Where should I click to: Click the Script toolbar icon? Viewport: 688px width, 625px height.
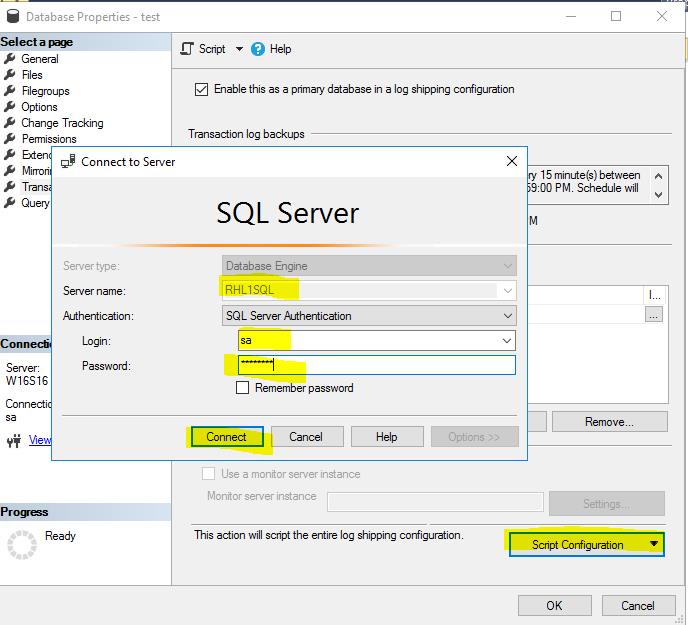[x=187, y=49]
